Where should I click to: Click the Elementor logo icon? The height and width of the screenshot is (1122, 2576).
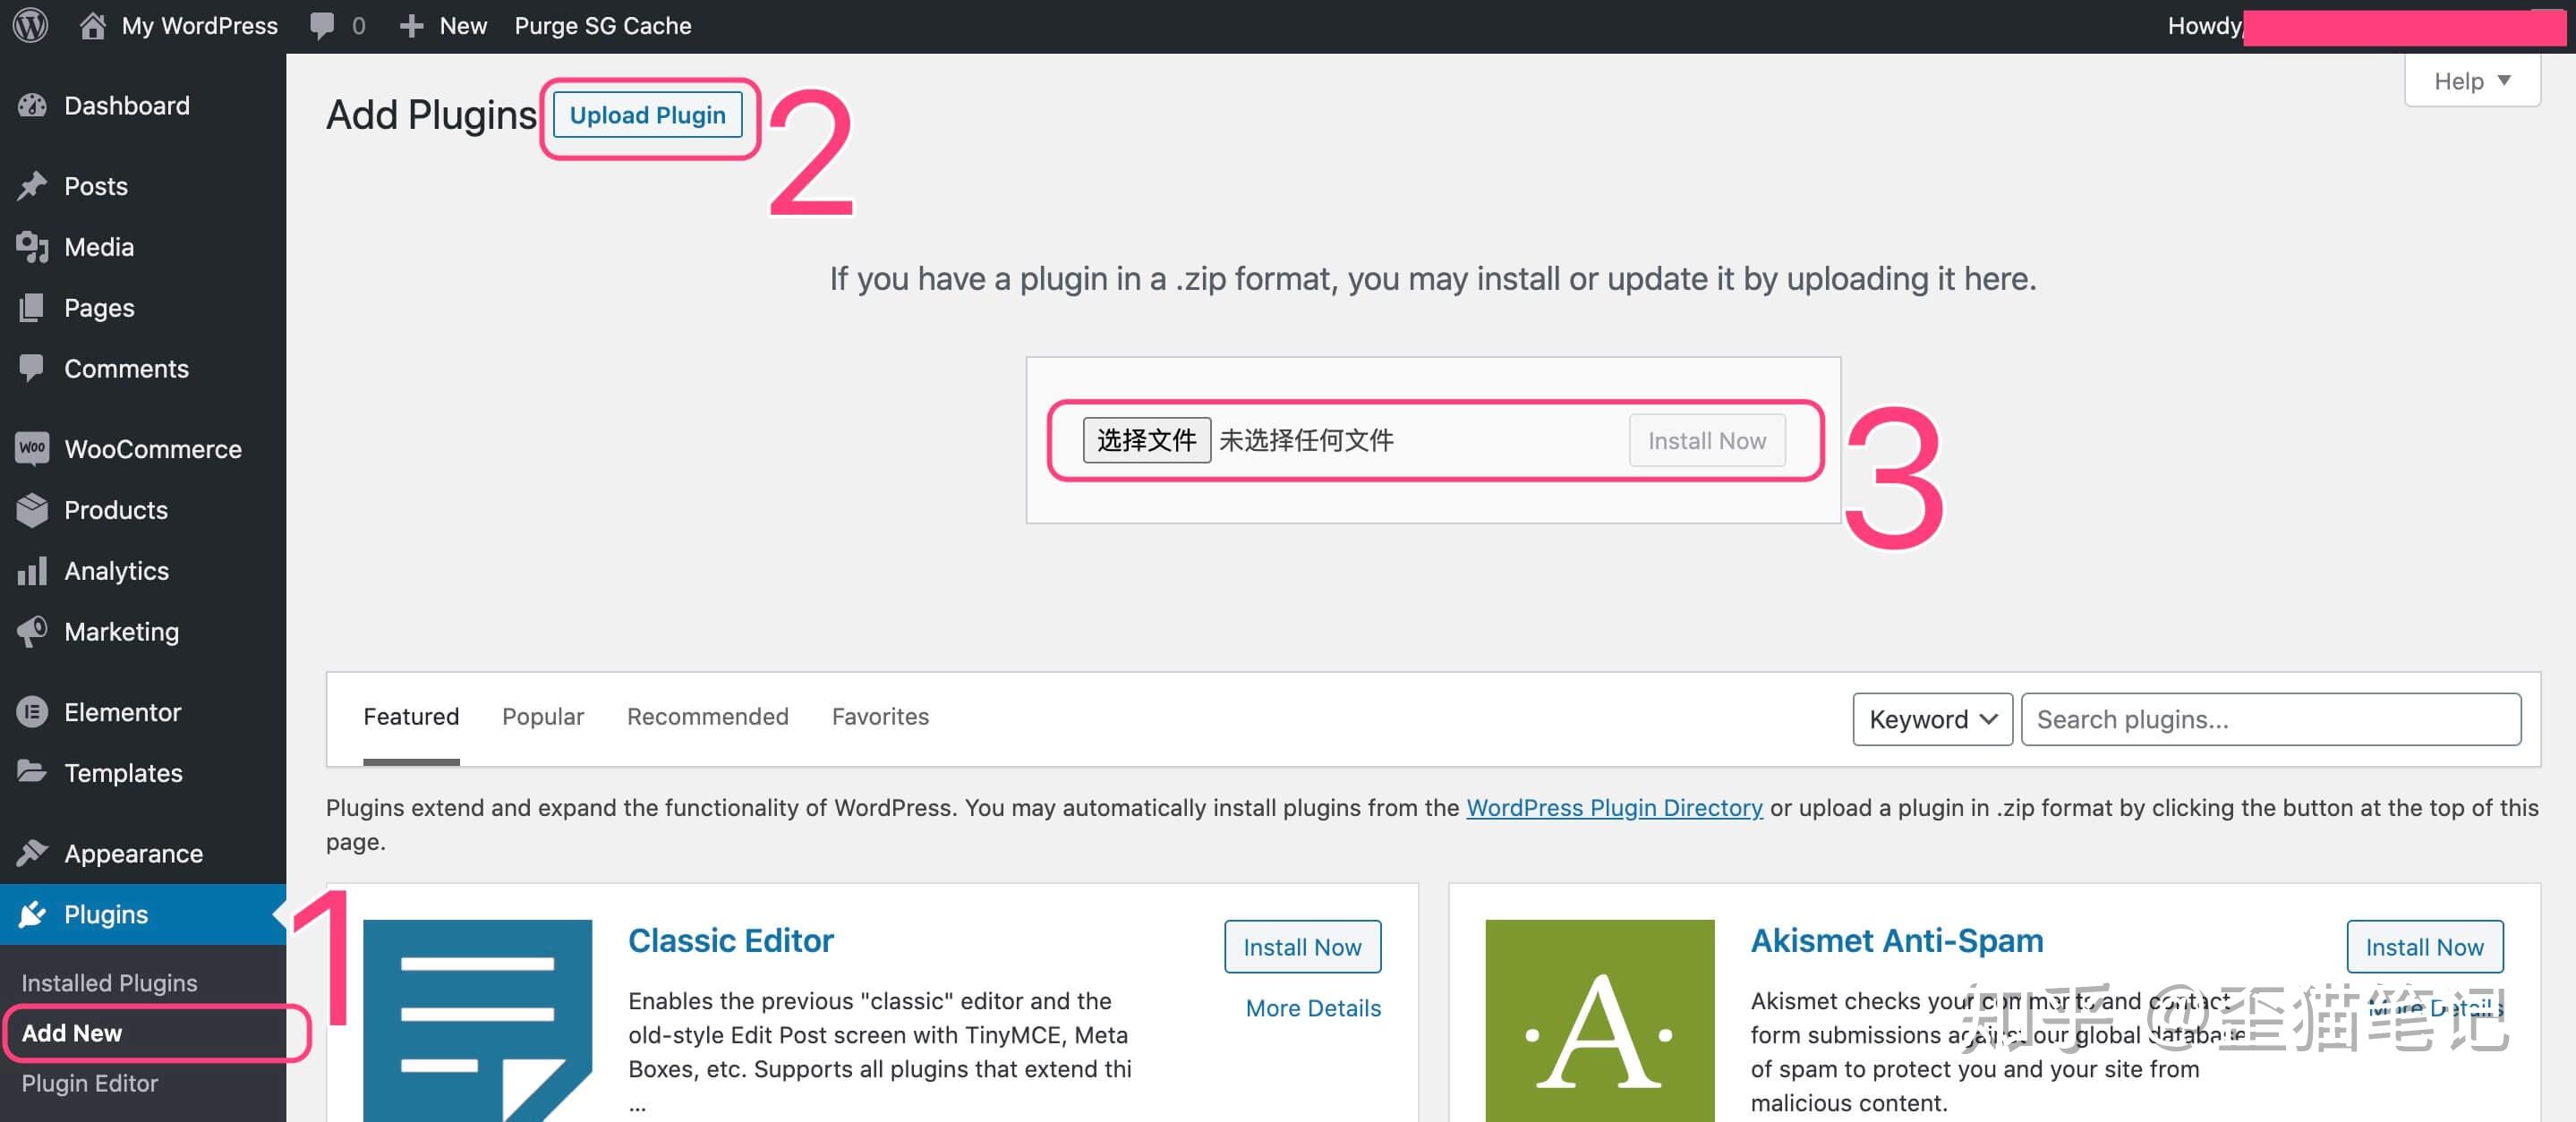click(x=32, y=712)
